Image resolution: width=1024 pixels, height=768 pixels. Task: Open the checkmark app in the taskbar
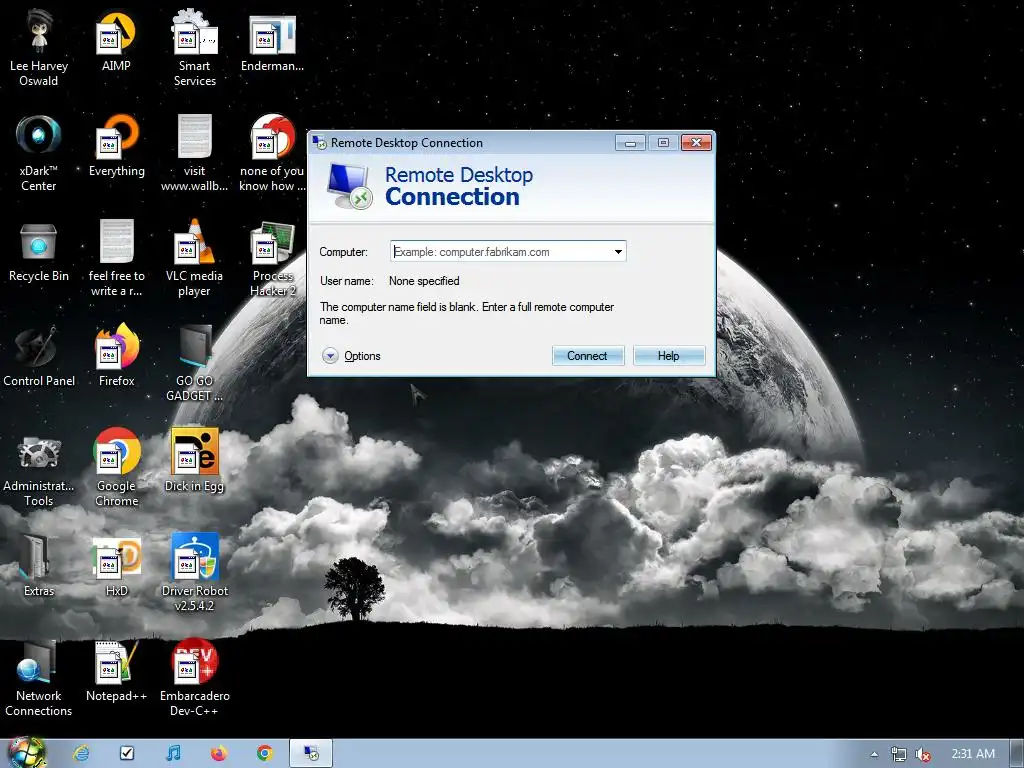[127, 753]
